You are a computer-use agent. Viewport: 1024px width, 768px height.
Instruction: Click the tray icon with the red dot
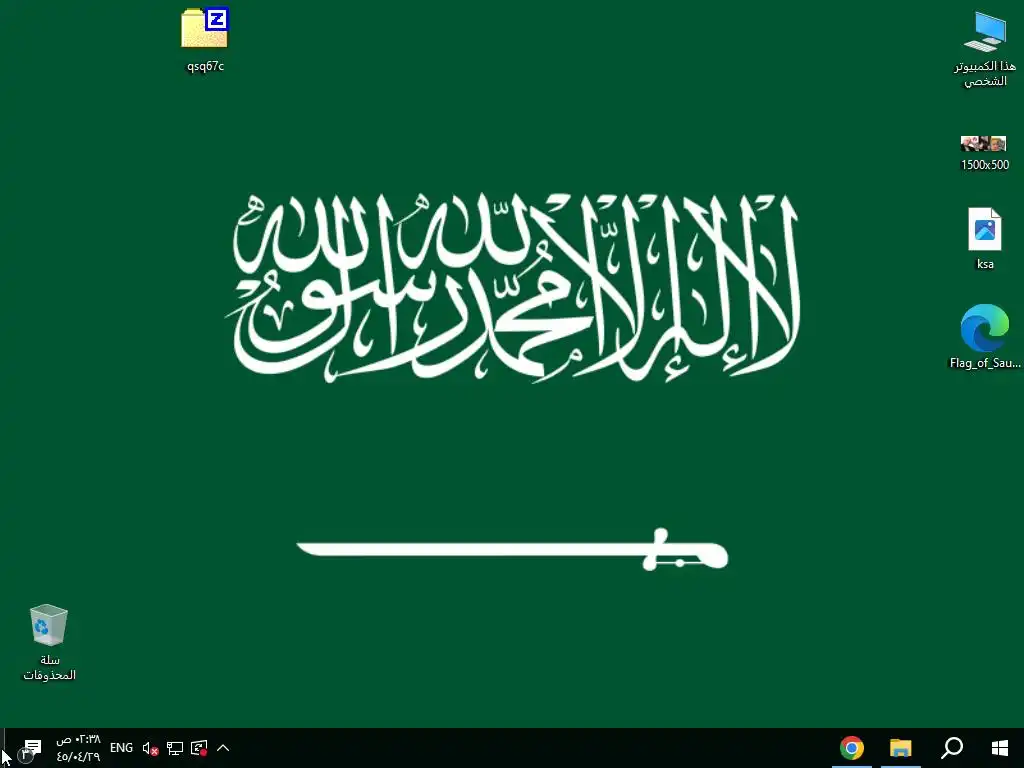[199, 748]
